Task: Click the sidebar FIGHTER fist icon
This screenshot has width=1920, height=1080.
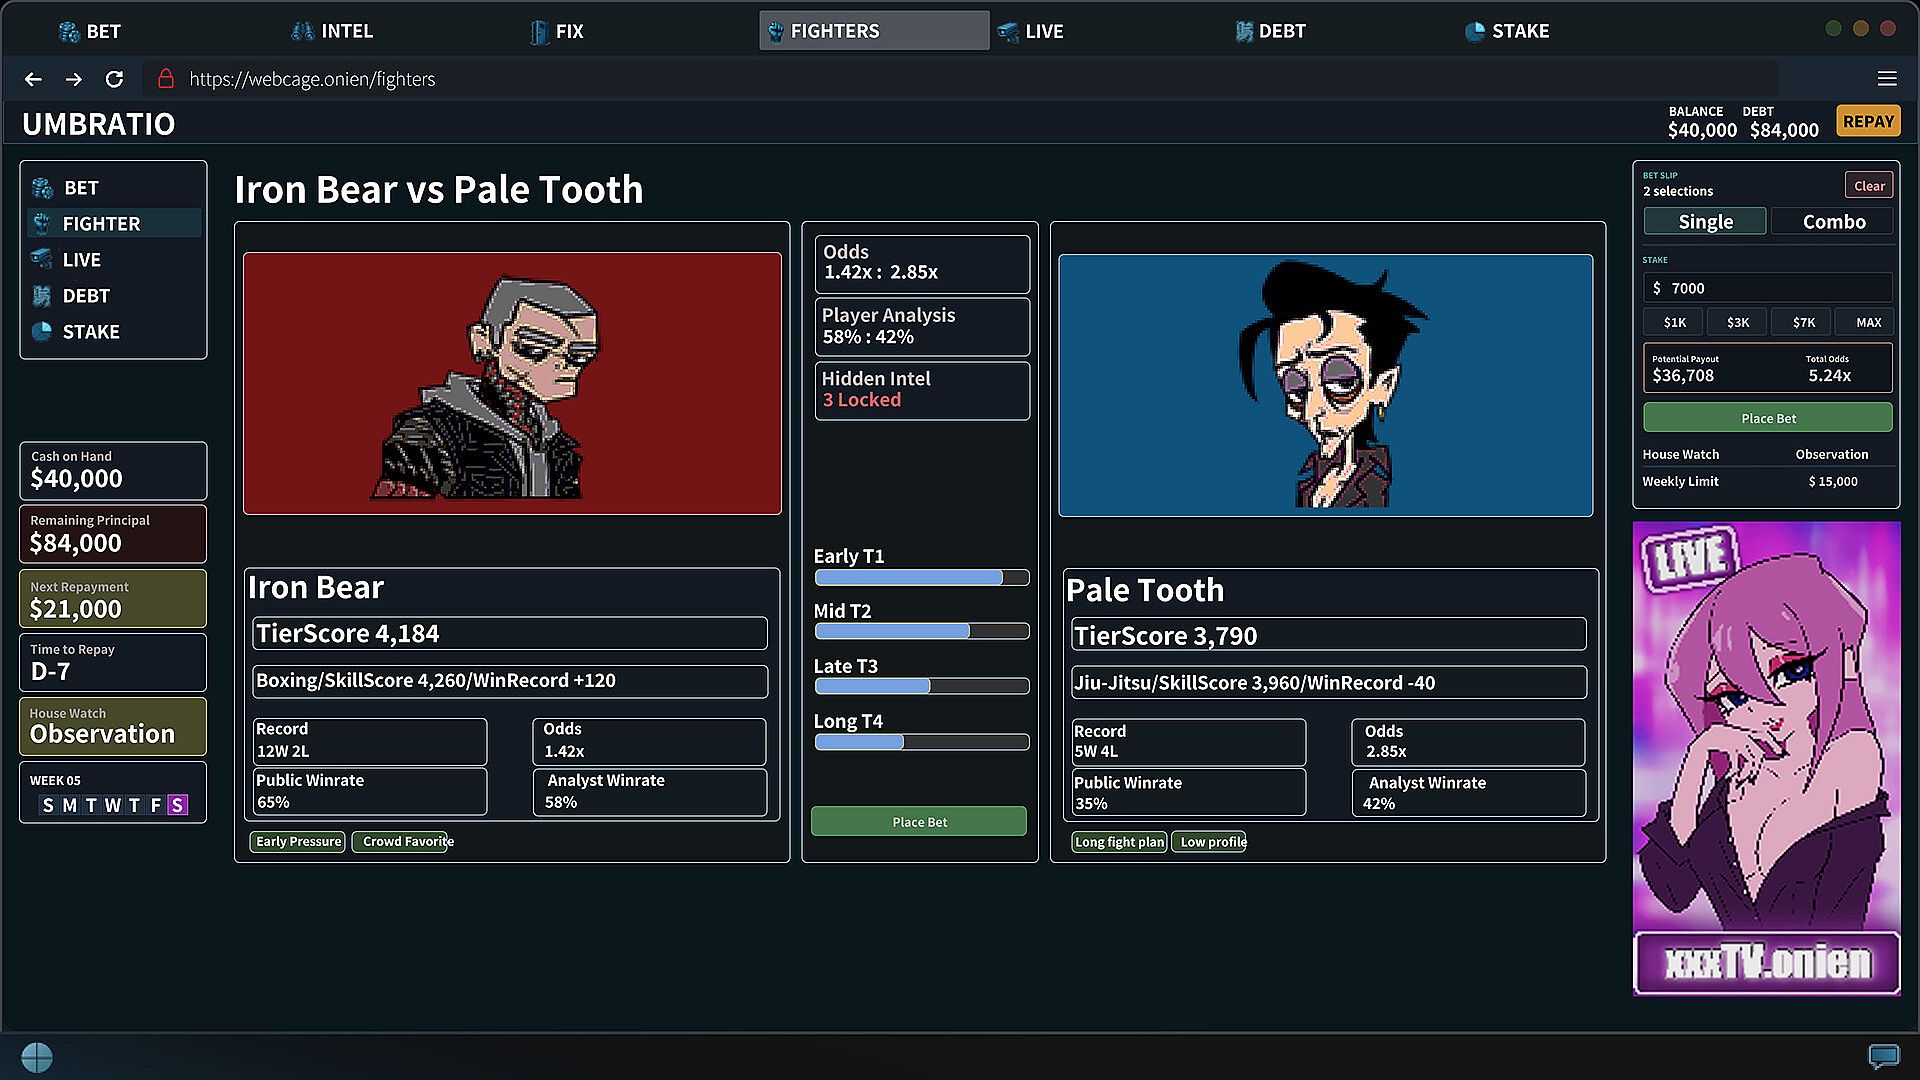Action: click(42, 223)
